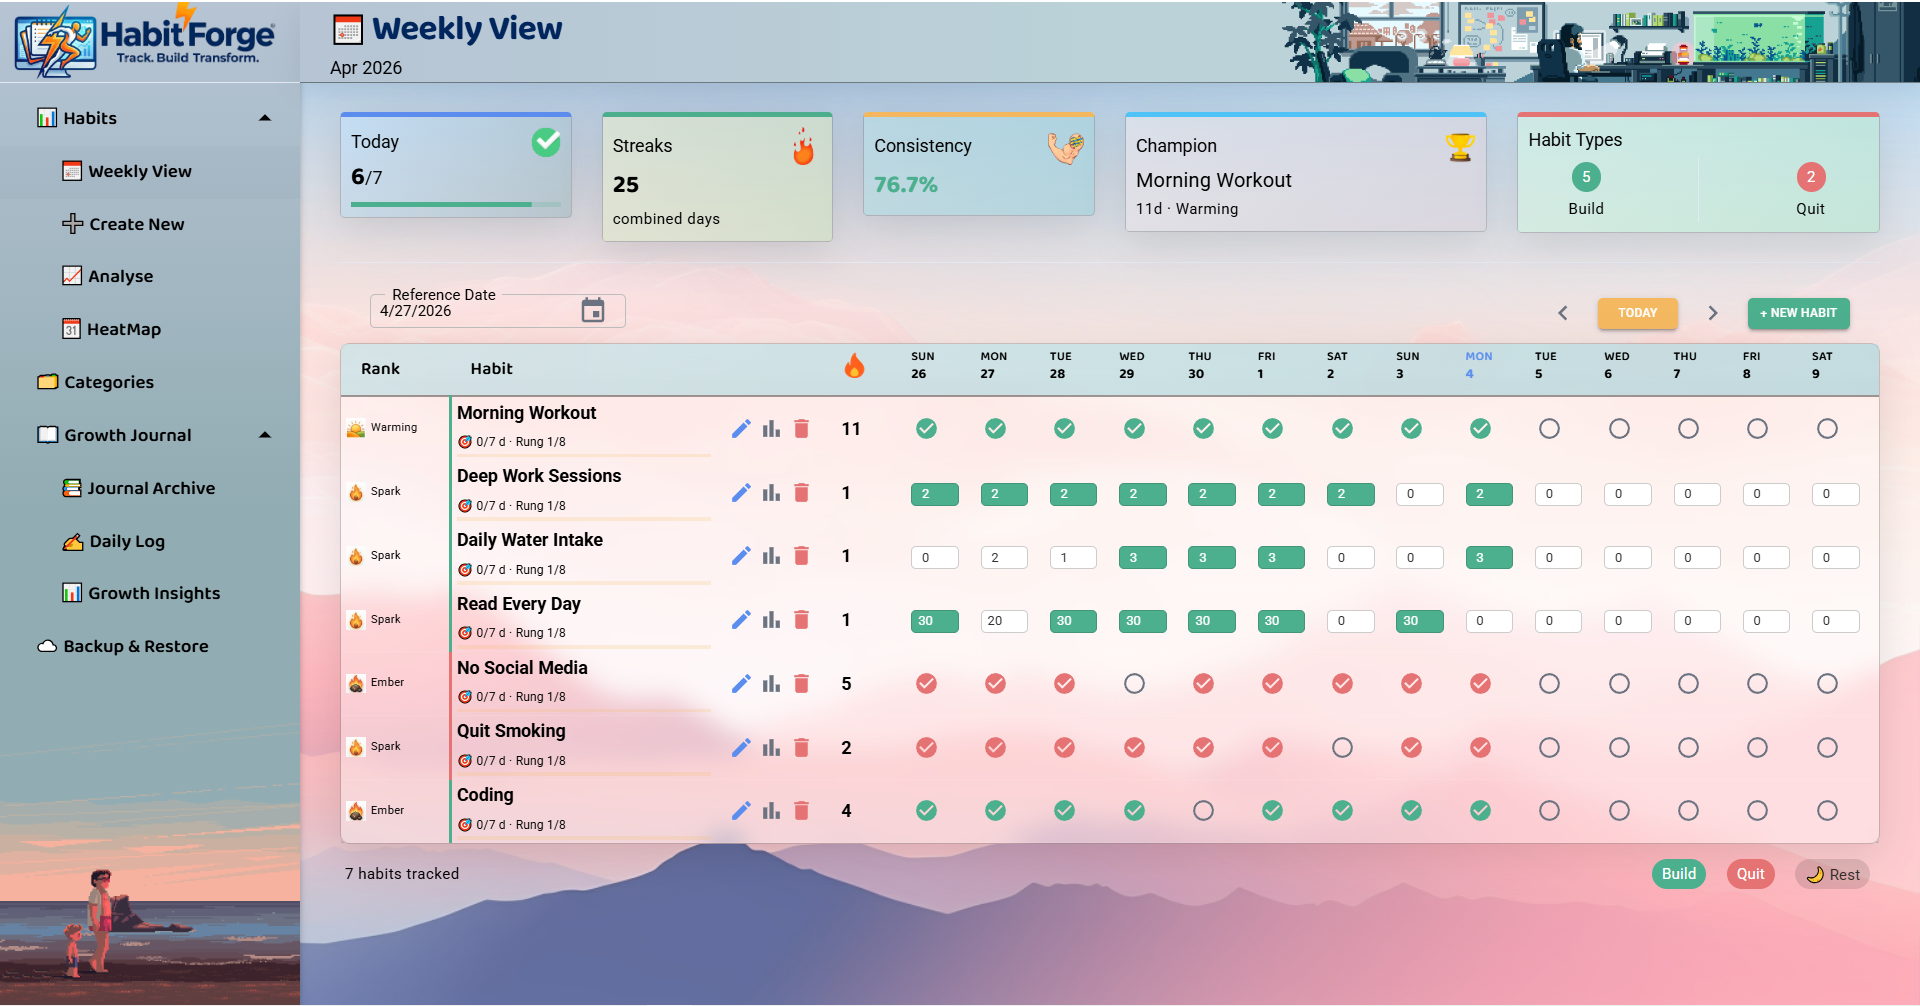The image size is (1920, 1006).
Task: Open the HeatMap page
Action: click(150, 329)
